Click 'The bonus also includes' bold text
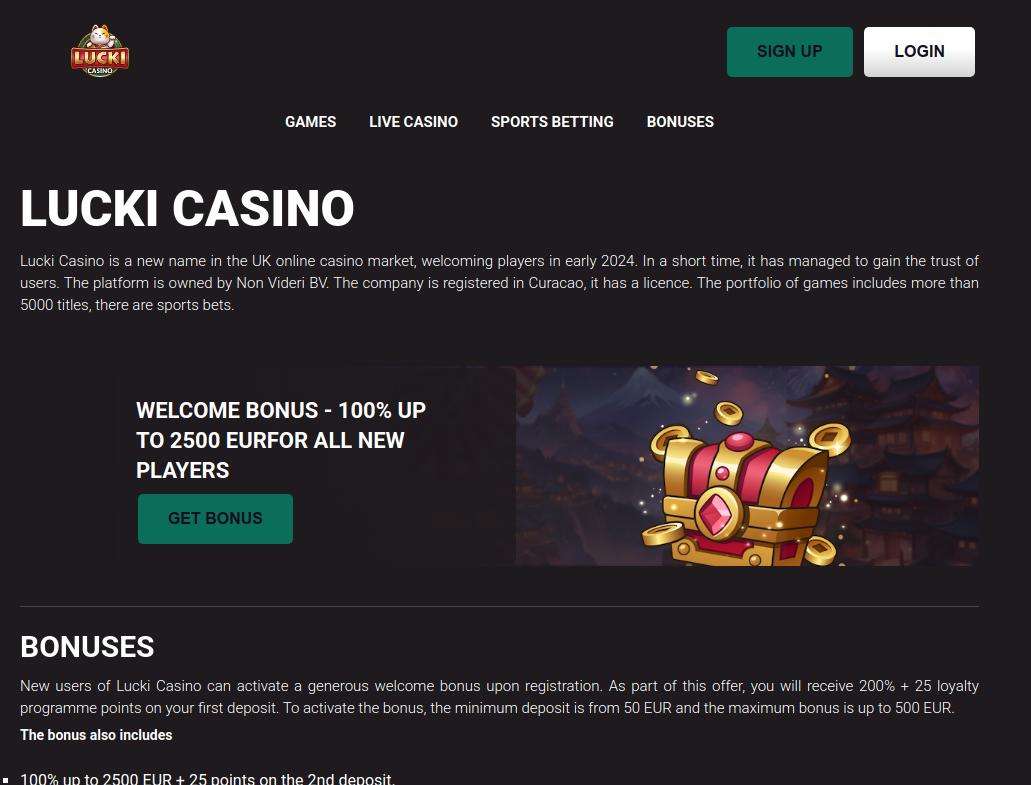This screenshot has height=785, width=1031. (96, 735)
